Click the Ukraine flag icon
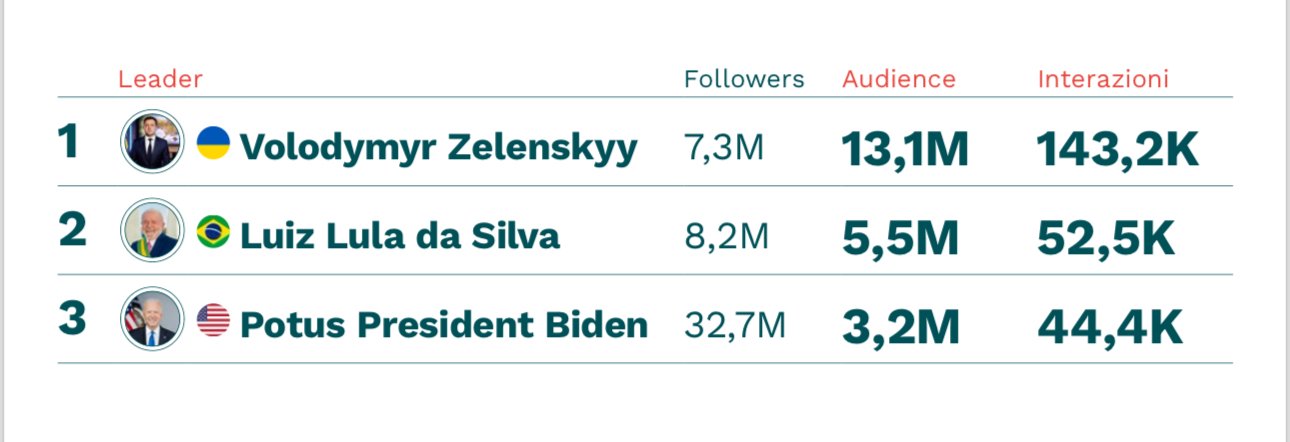Image resolution: width=1290 pixels, height=442 pixels. pos(213,143)
